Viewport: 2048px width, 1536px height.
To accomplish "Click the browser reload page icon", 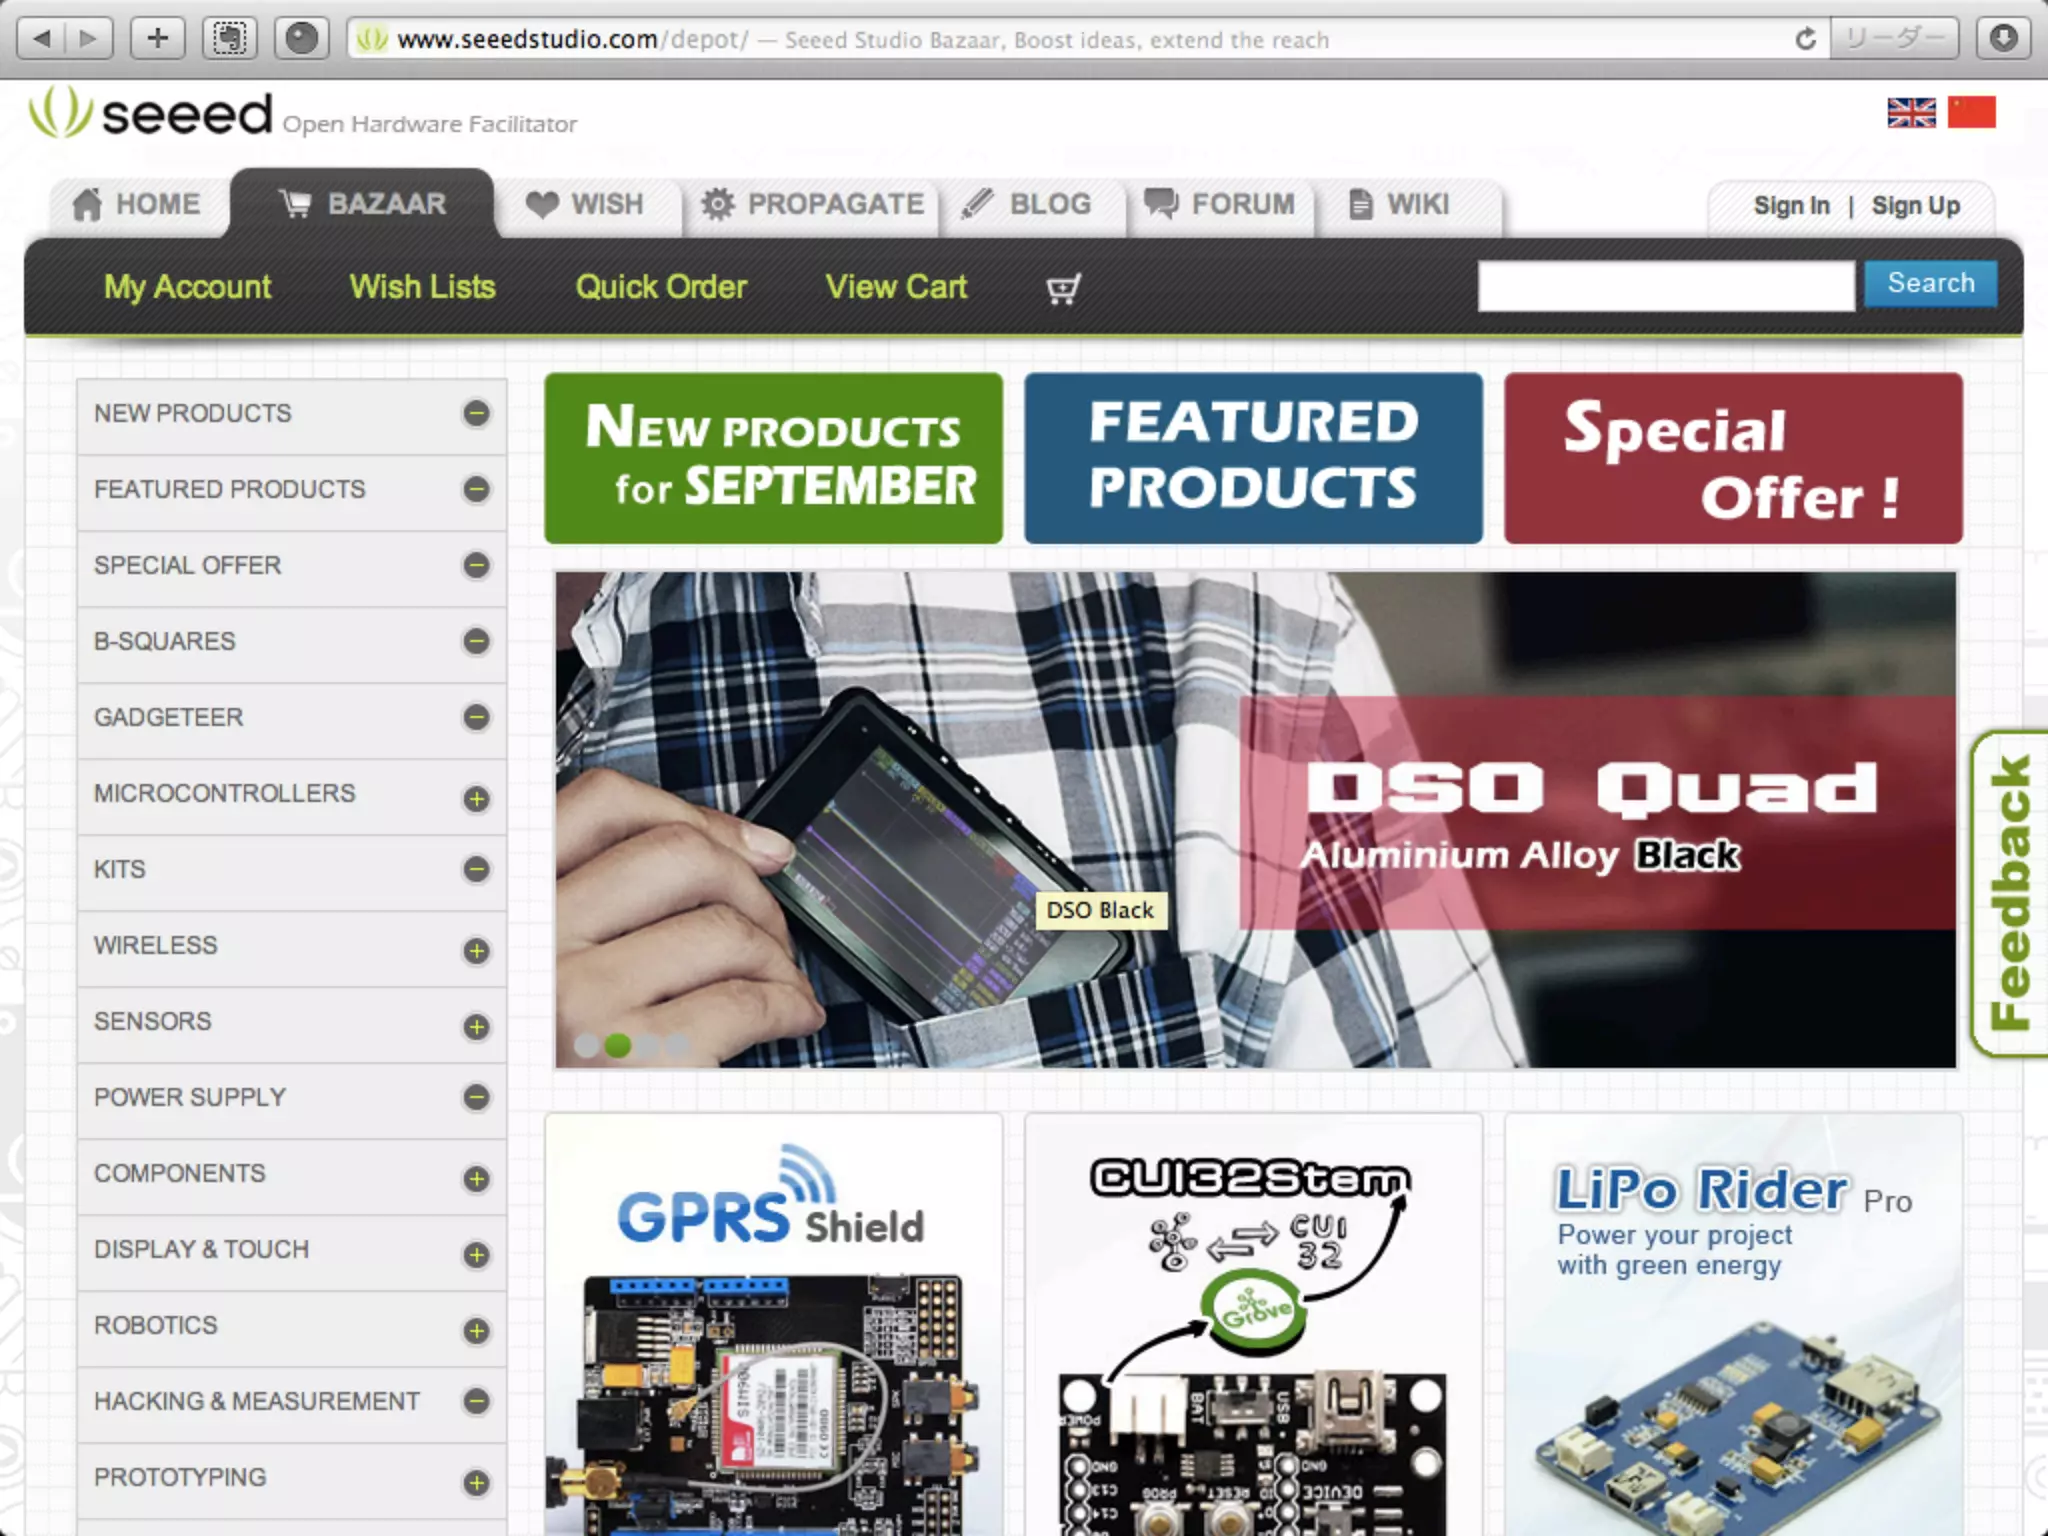I will (x=1805, y=39).
